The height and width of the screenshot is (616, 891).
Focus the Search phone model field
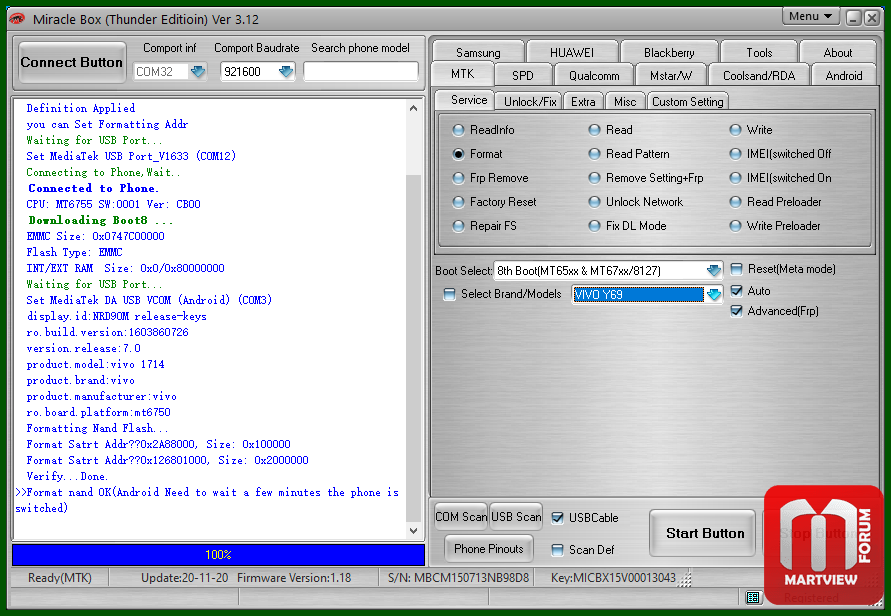click(x=361, y=72)
